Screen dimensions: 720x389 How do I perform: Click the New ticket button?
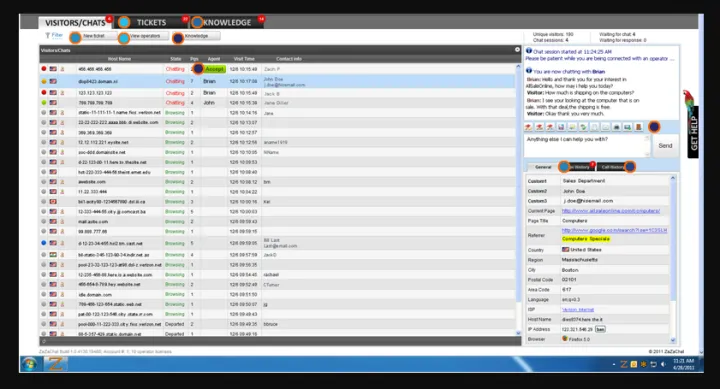pyautogui.click(x=94, y=36)
